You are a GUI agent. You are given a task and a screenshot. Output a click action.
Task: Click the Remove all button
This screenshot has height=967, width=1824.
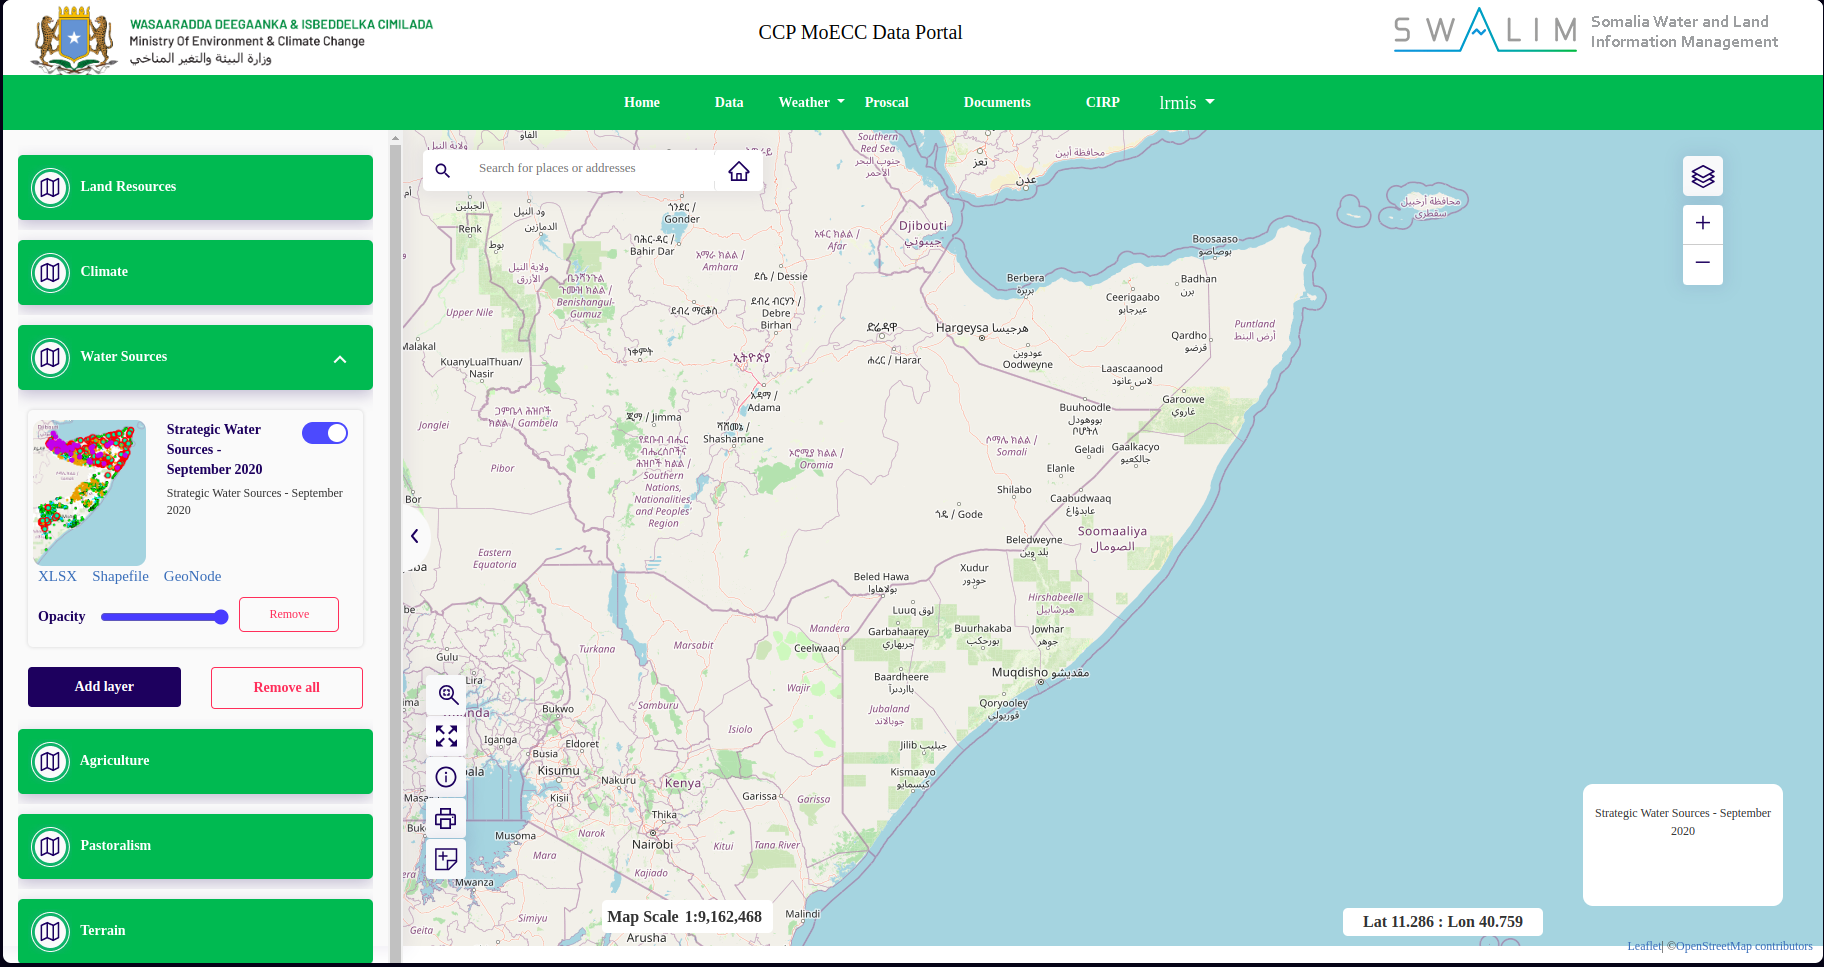[x=286, y=687]
